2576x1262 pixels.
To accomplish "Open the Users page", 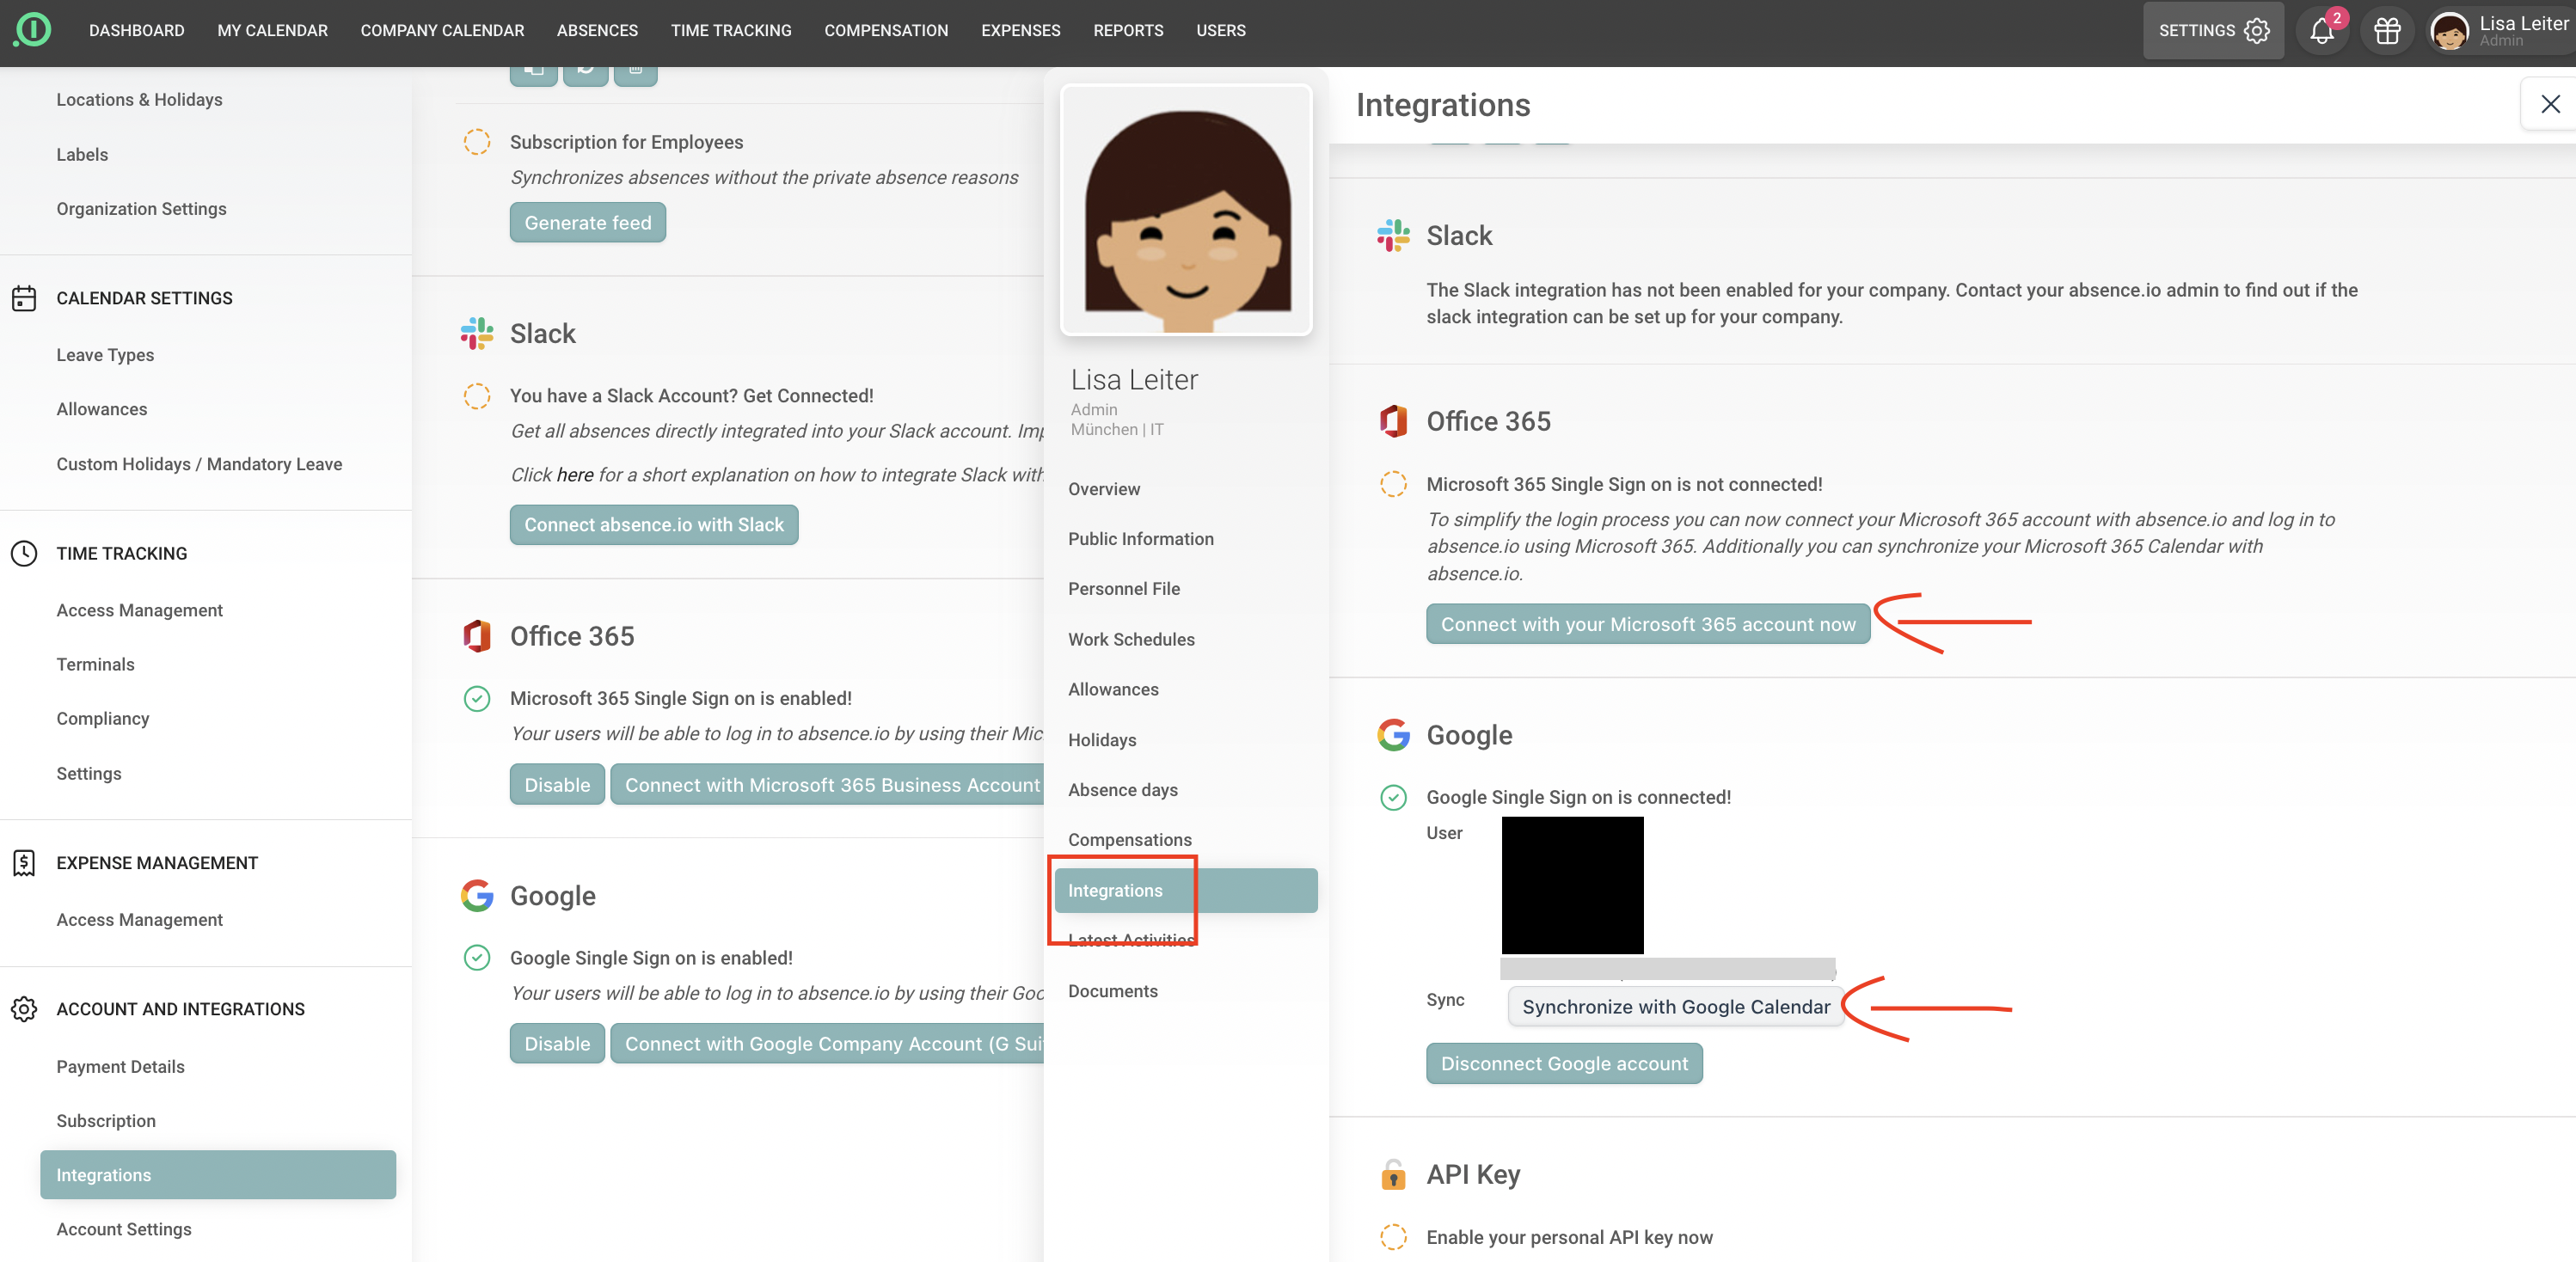I will [1220, 31].
